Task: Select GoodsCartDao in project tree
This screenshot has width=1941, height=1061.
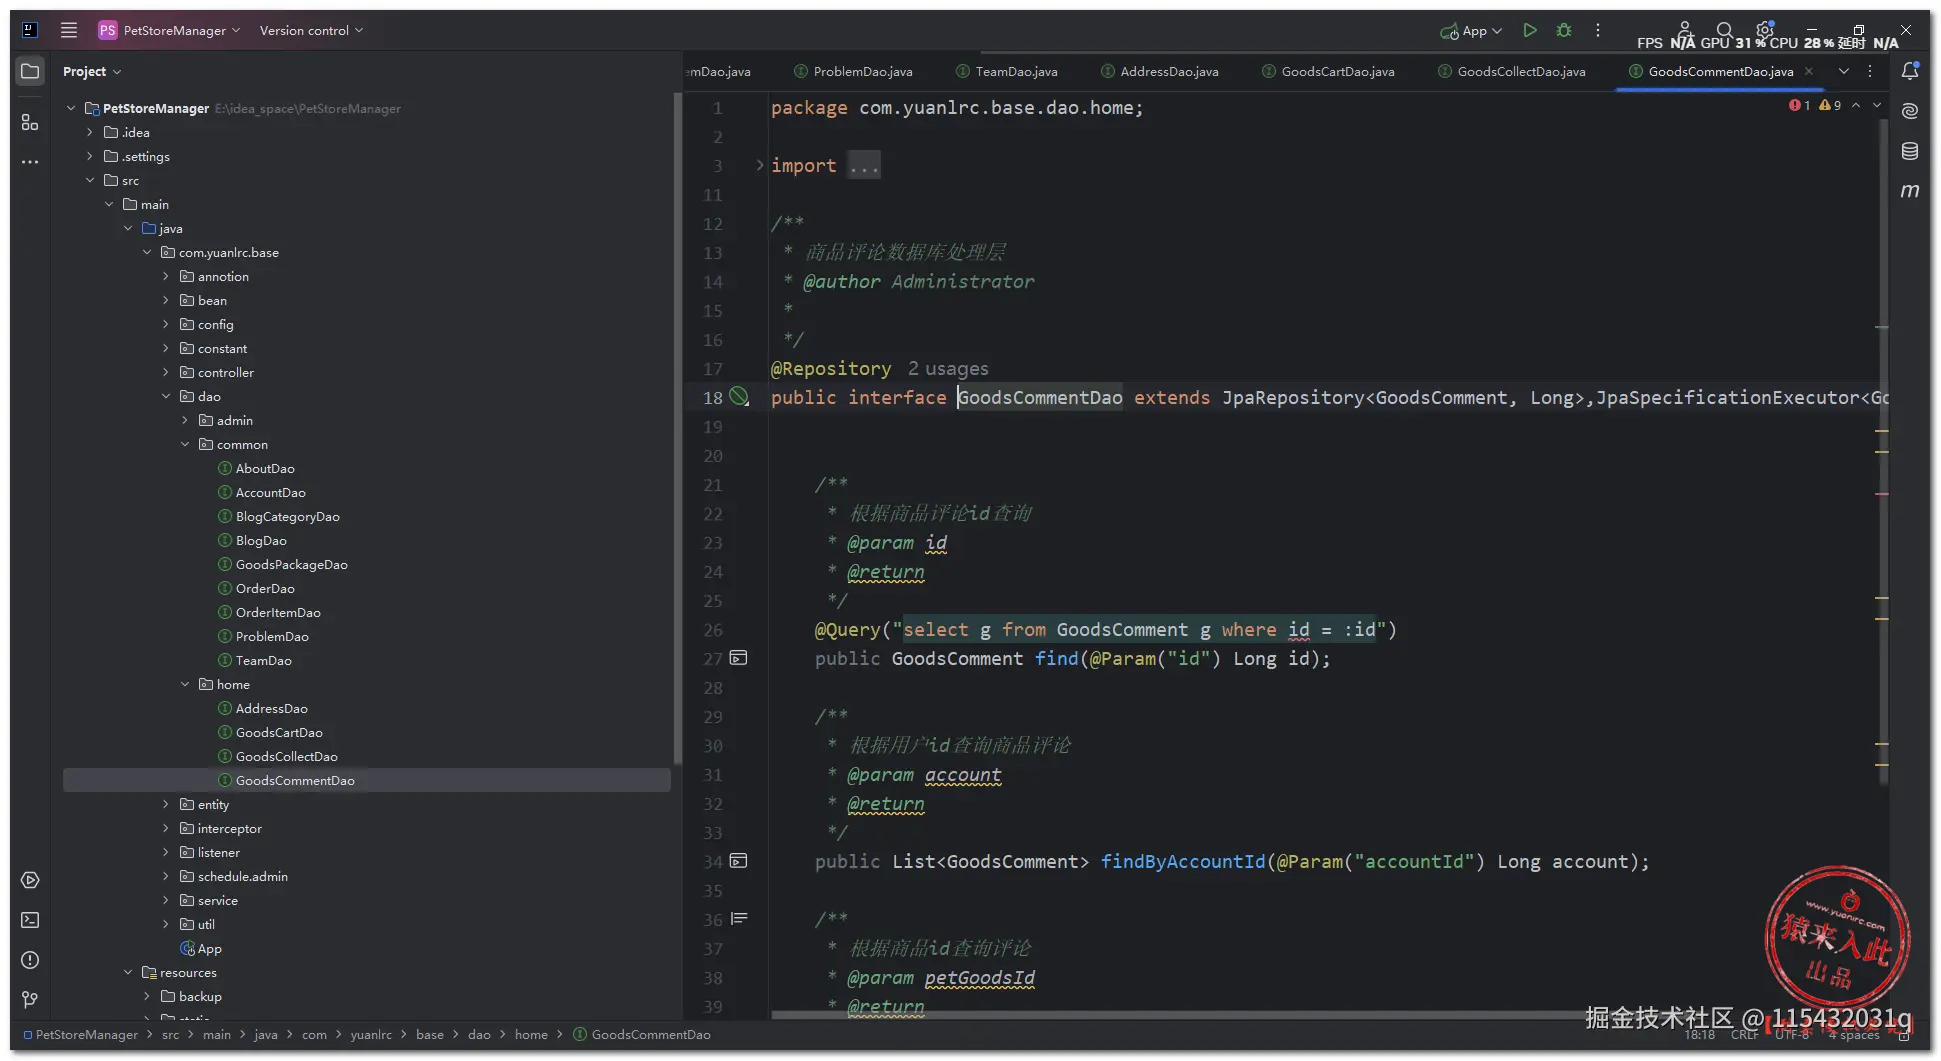Action: tap(279, 732)
